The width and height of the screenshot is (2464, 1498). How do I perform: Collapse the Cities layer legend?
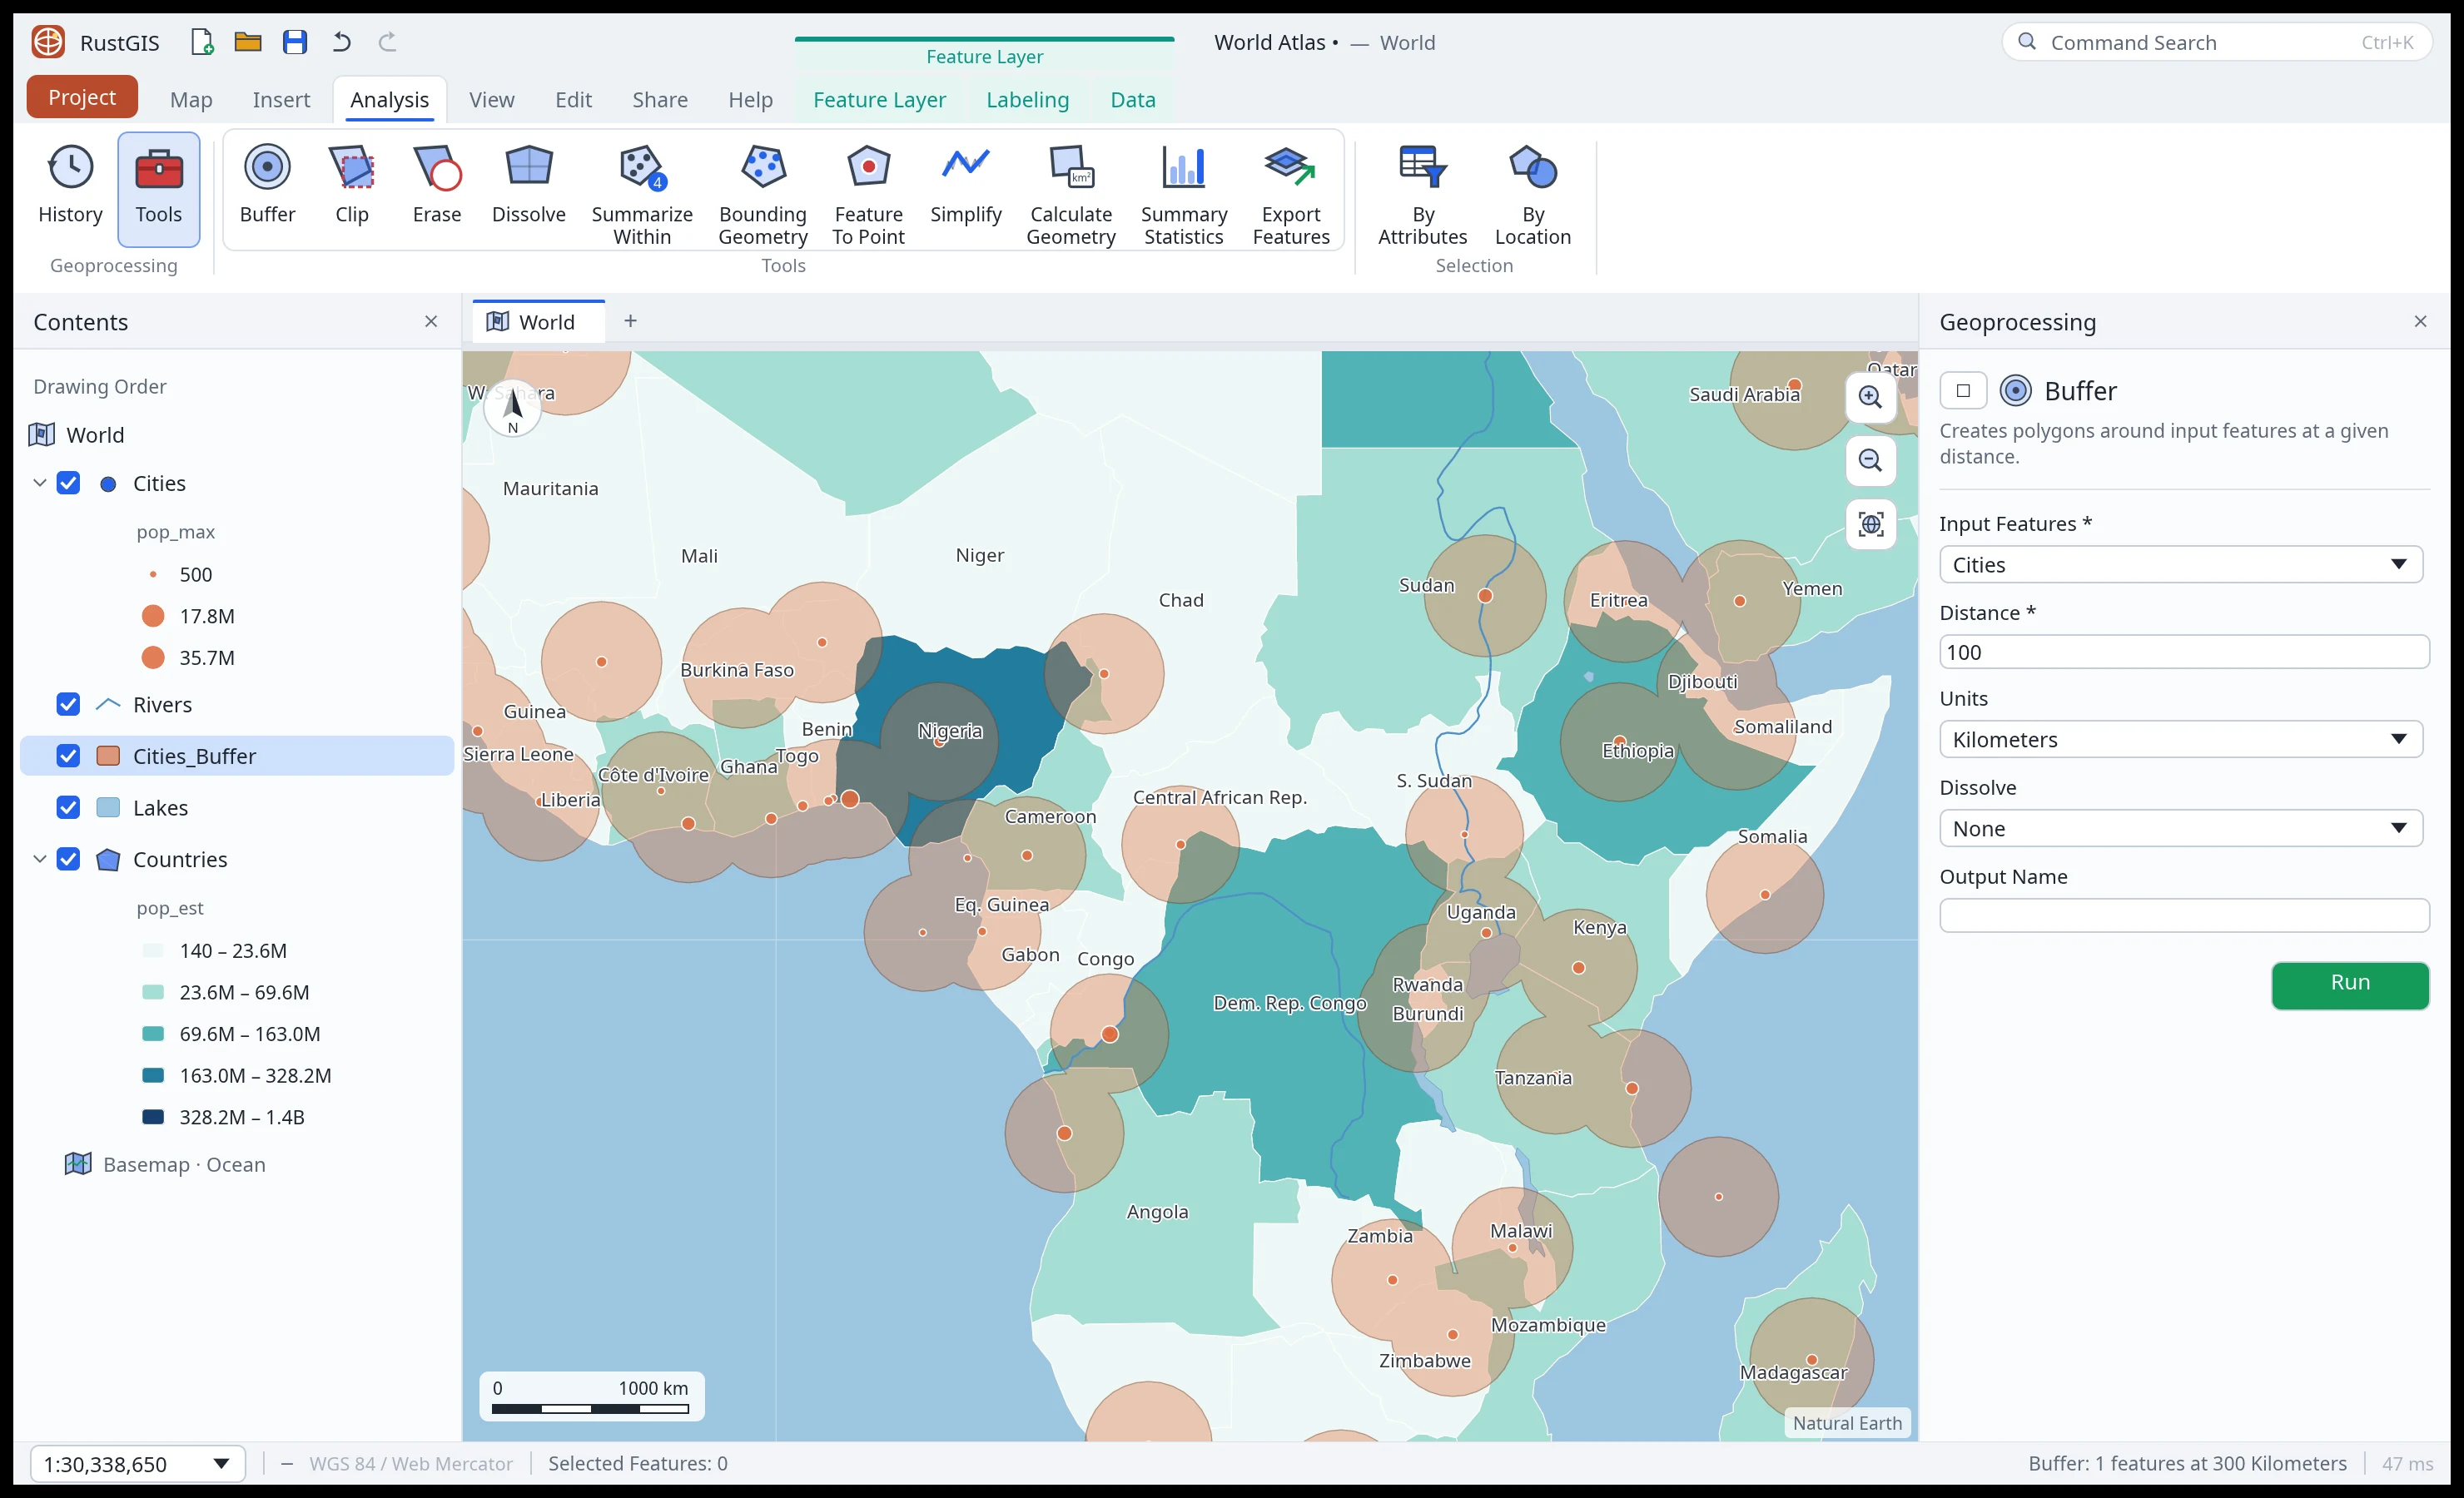click(x=40, y=483)
